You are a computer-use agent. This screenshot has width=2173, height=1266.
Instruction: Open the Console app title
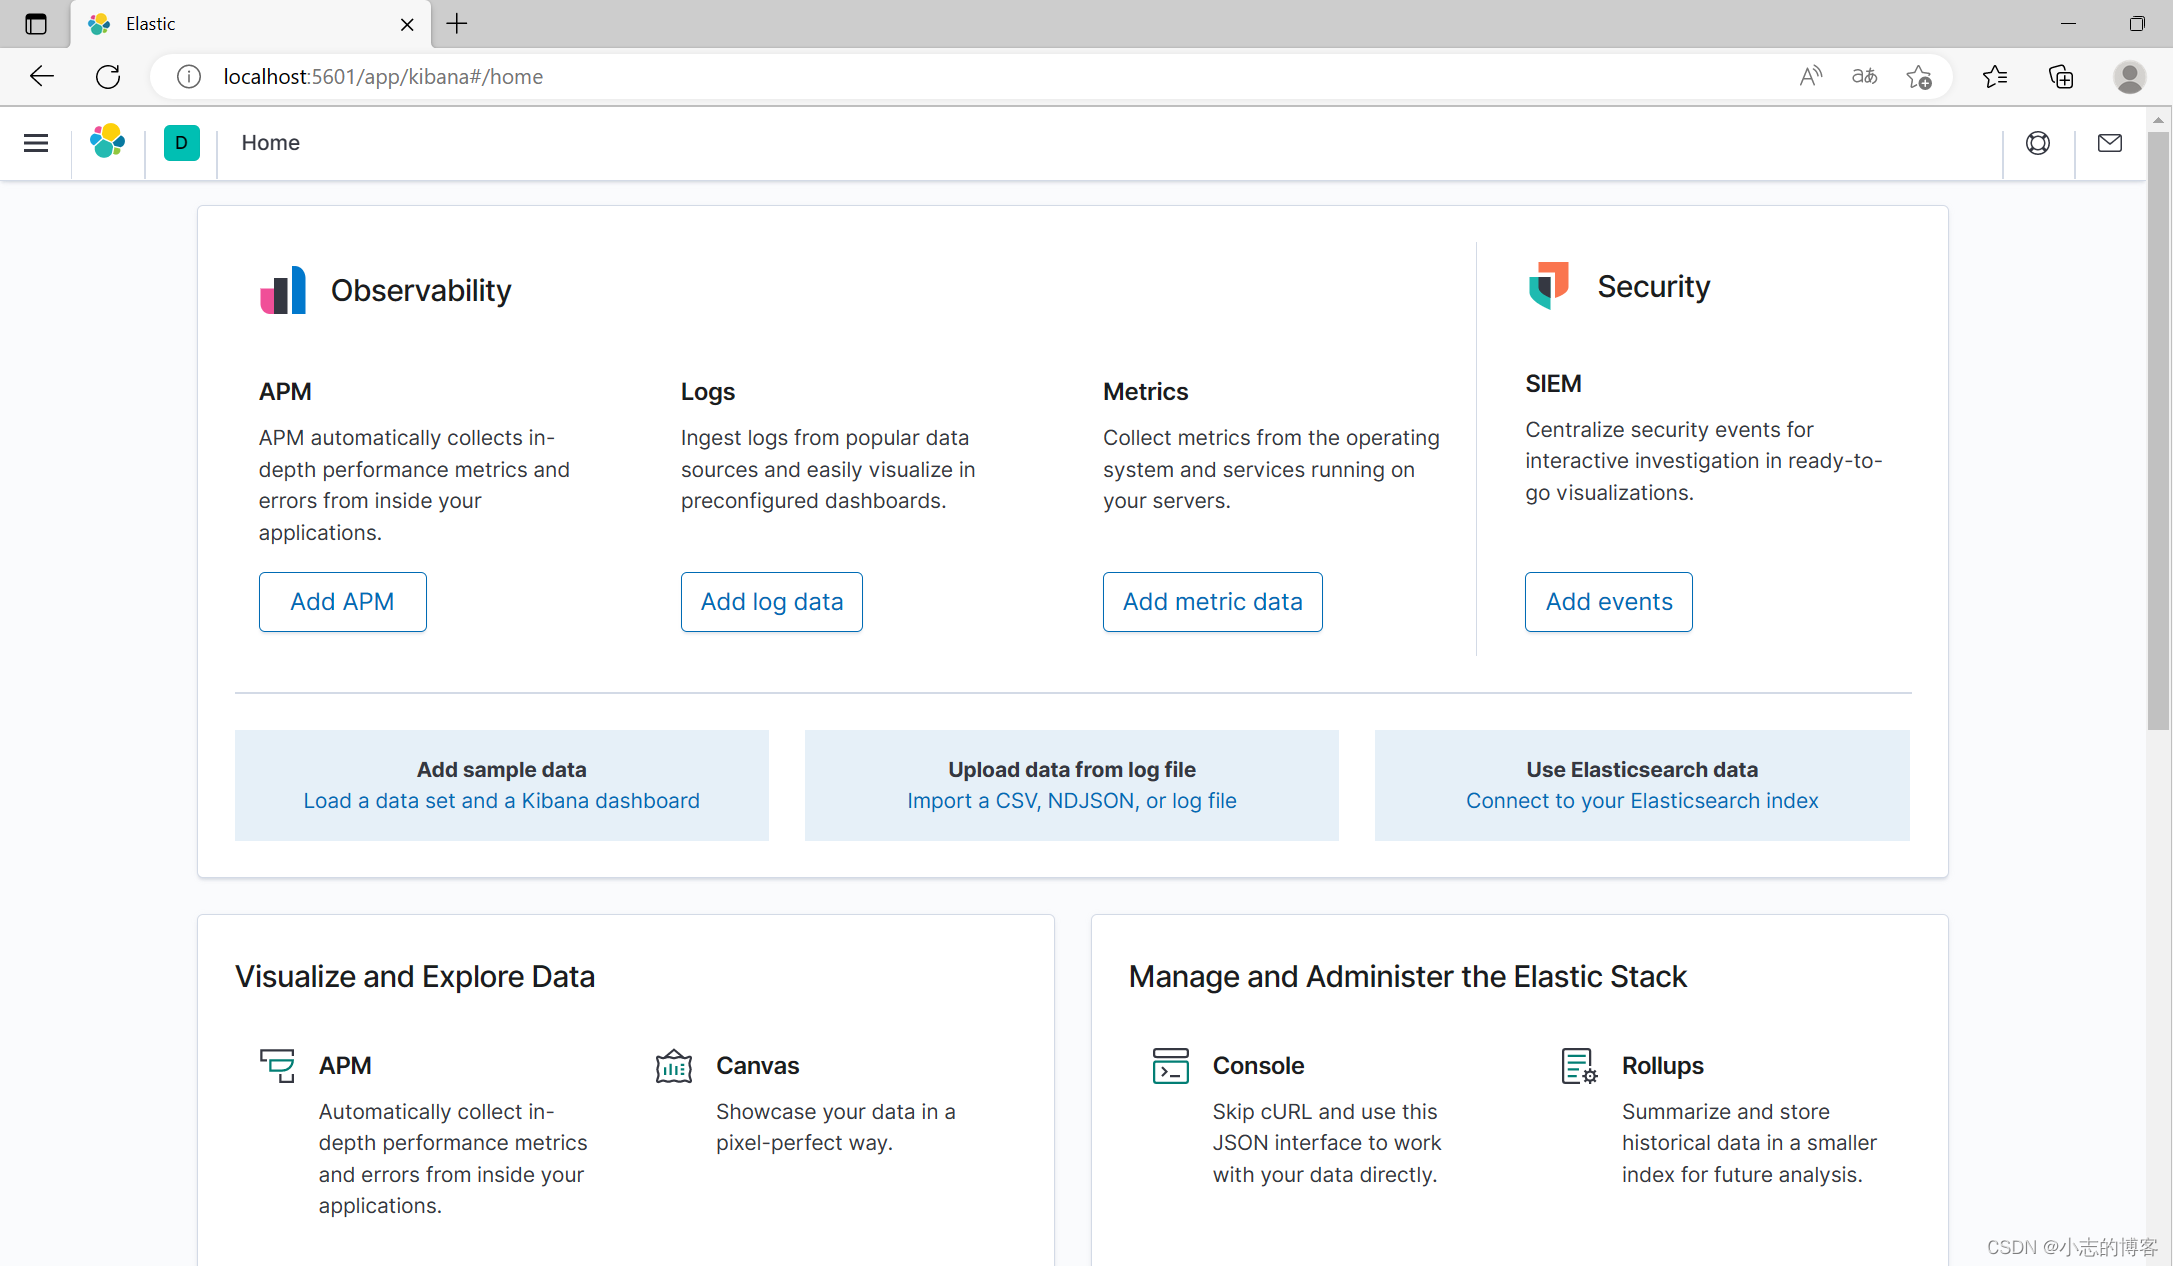coord(1258,1066)
